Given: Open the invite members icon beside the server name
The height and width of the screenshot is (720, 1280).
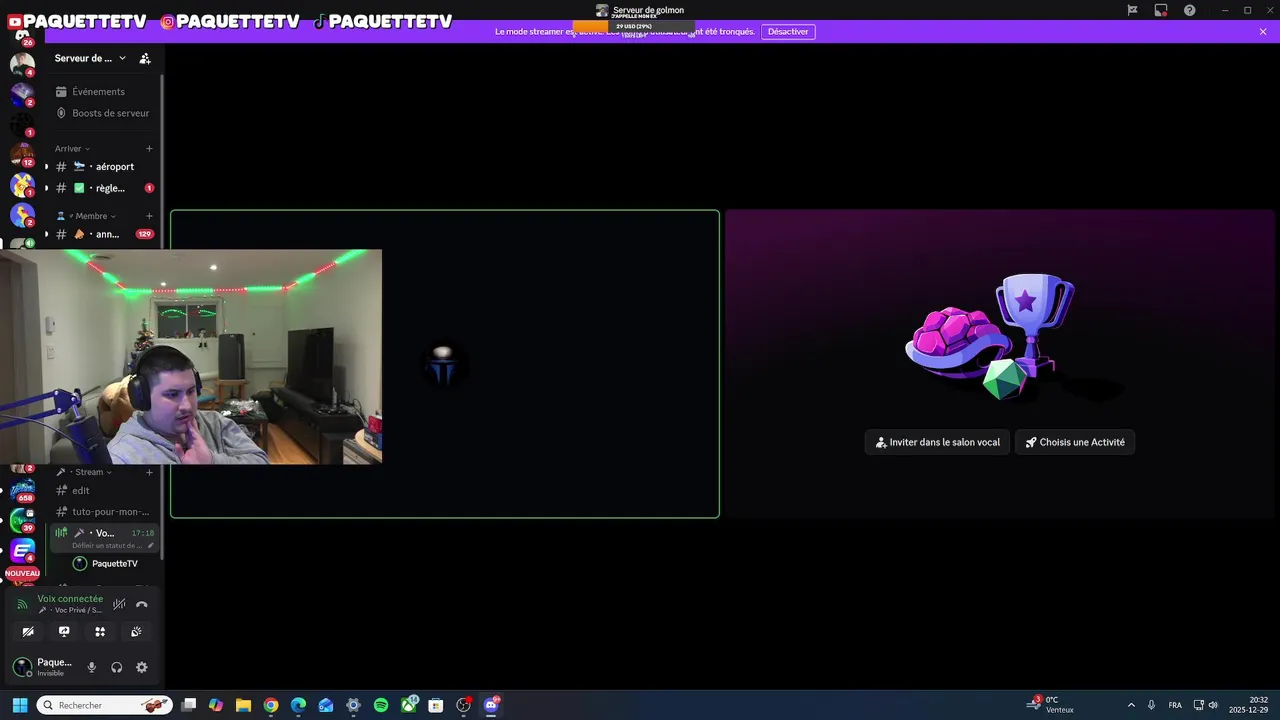Looking at the screenshot, I should (x=145, y=59).
